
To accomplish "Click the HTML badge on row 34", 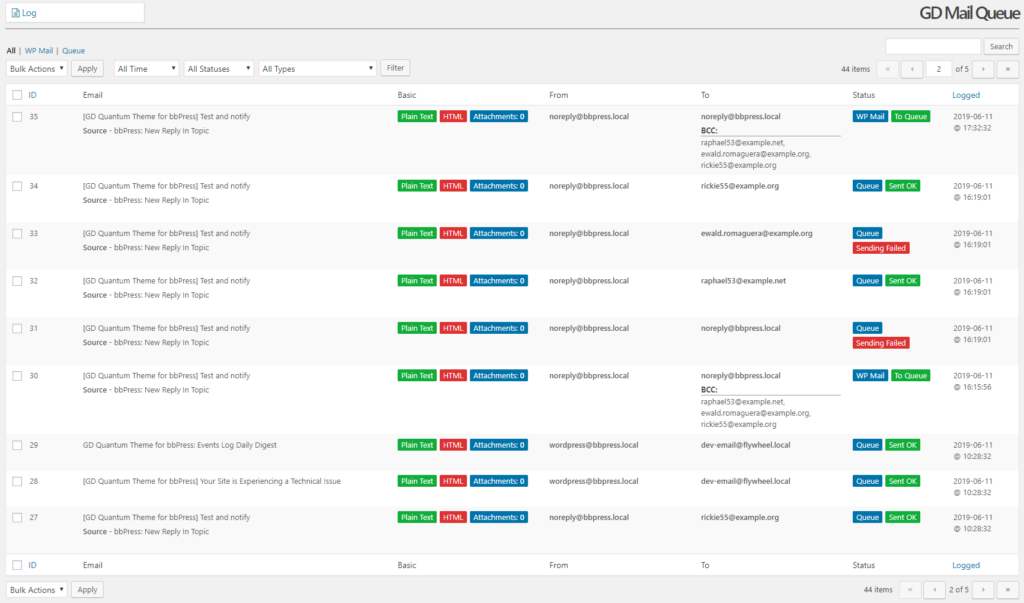I will 452,185.
